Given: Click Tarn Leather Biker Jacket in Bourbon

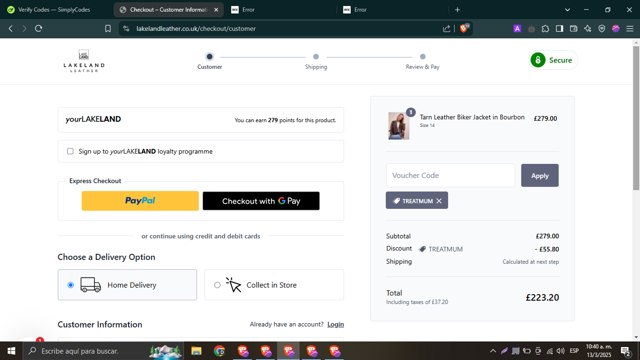Looking at the screenshot, I should pyautogui.click(x=472, y=117).
